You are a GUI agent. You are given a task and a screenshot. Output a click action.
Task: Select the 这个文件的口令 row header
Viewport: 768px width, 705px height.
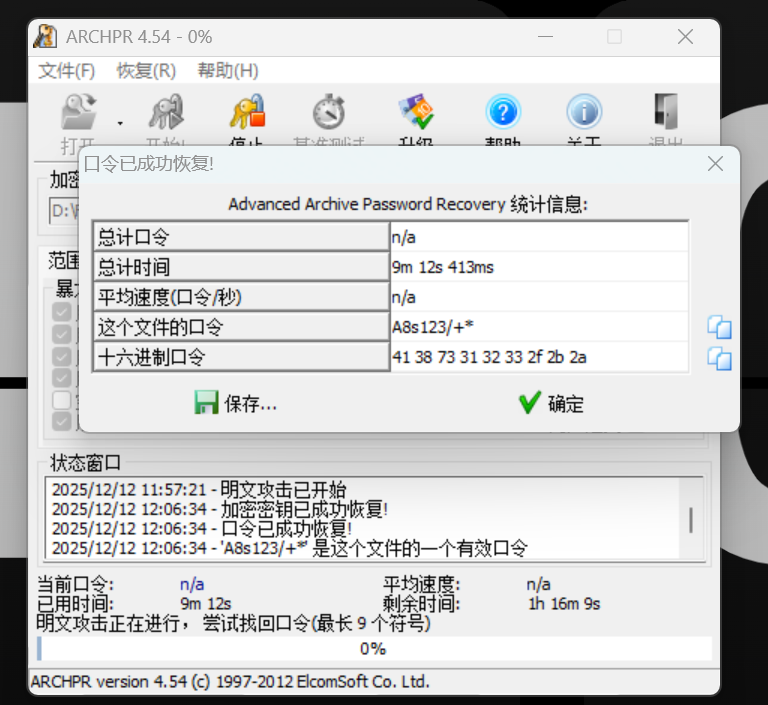pos(241,327)
